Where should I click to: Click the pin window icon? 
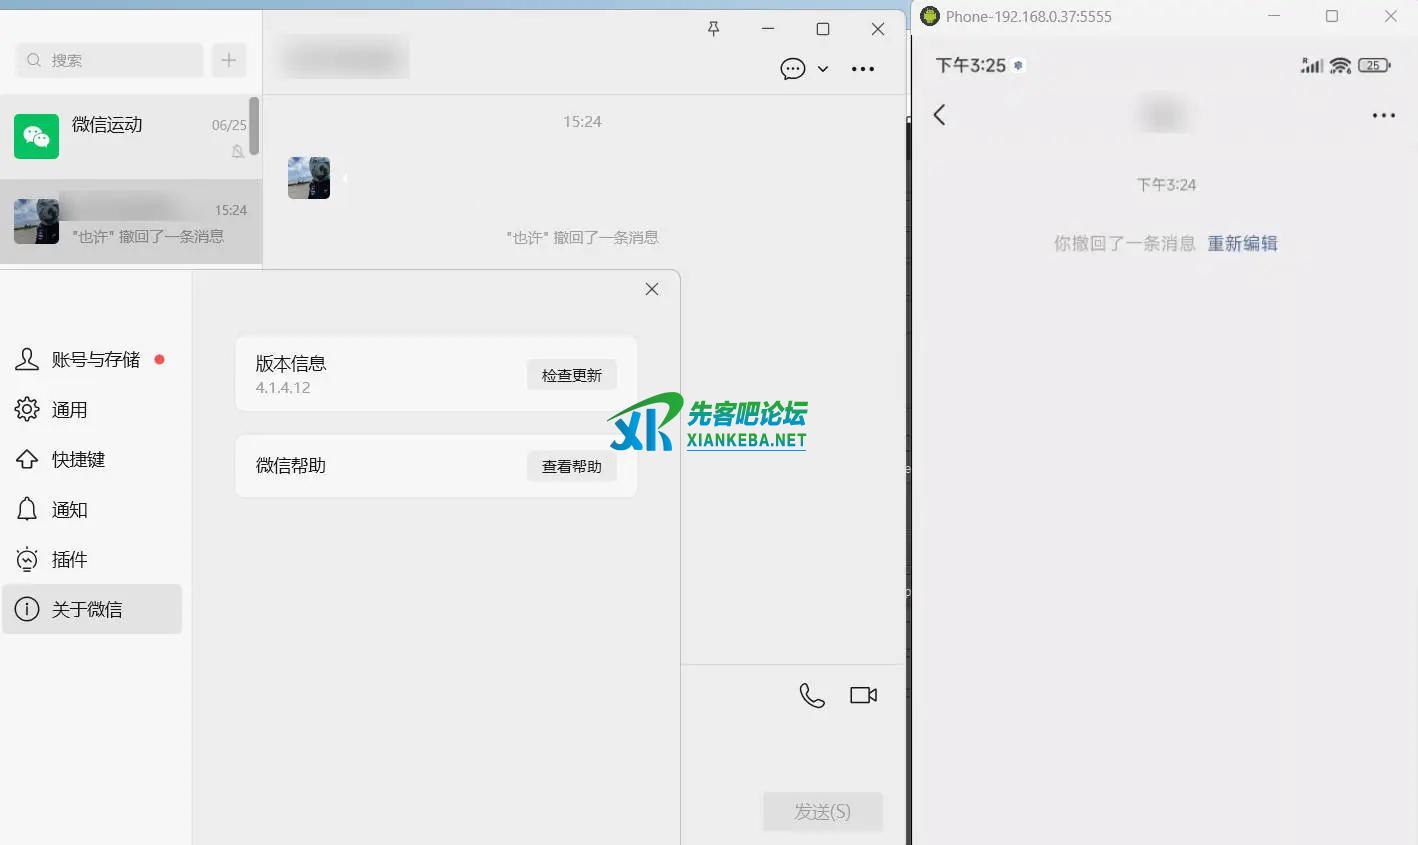click(x=713, y=29)
